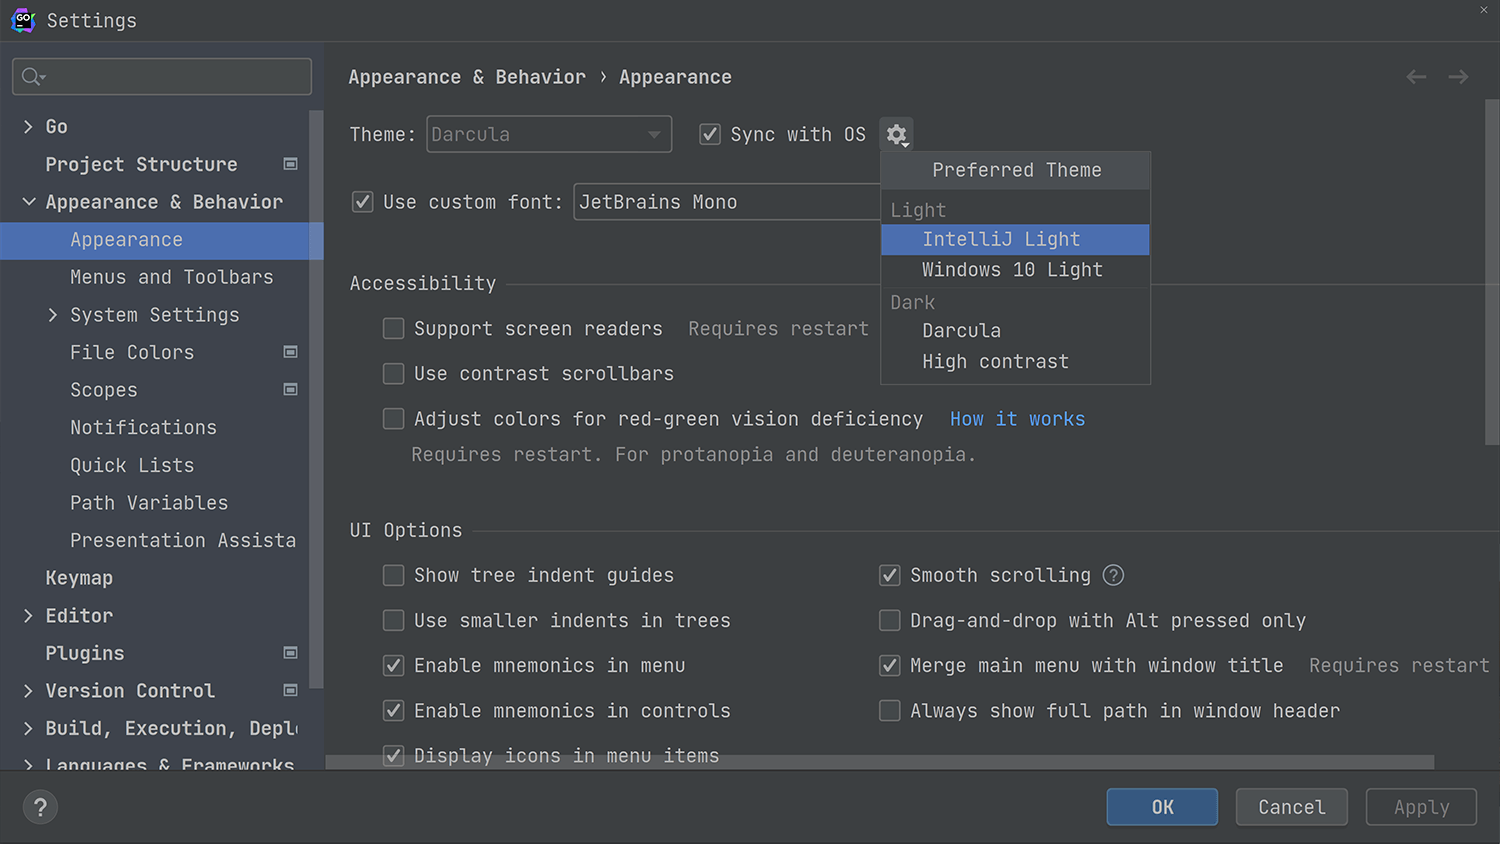Open File Colors settings
1500x844 pixels.
pos(132,352)
